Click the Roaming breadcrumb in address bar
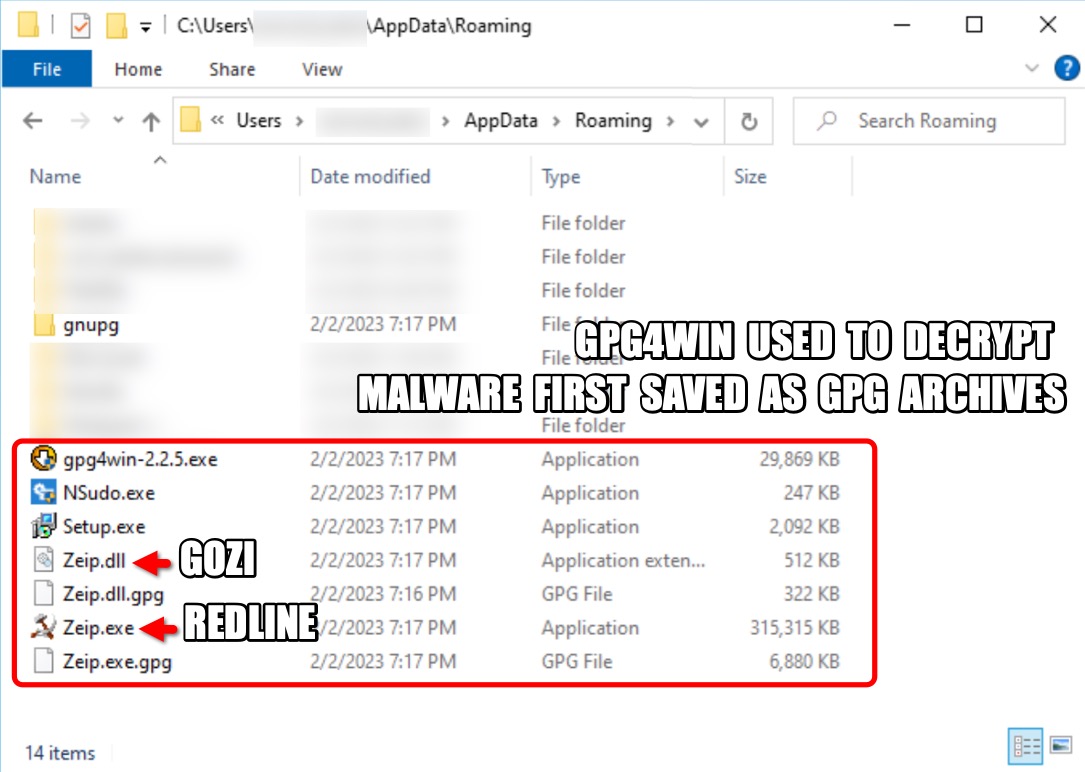 tap(613, 121)
